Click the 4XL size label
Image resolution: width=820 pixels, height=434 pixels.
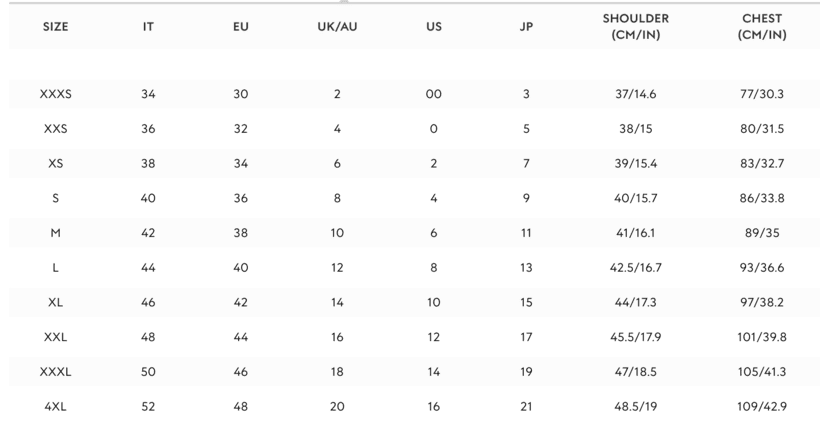[55, 407]
